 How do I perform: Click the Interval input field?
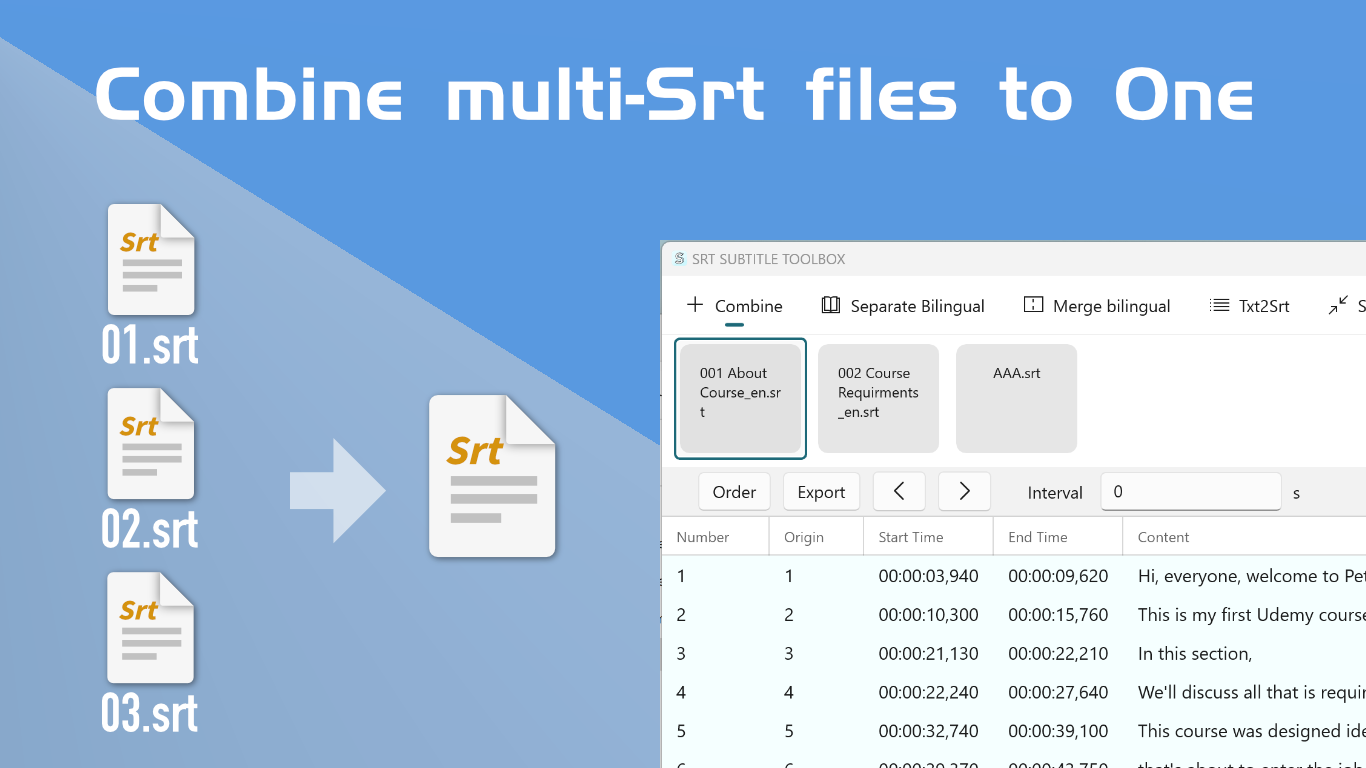[x=1190, y=492]
